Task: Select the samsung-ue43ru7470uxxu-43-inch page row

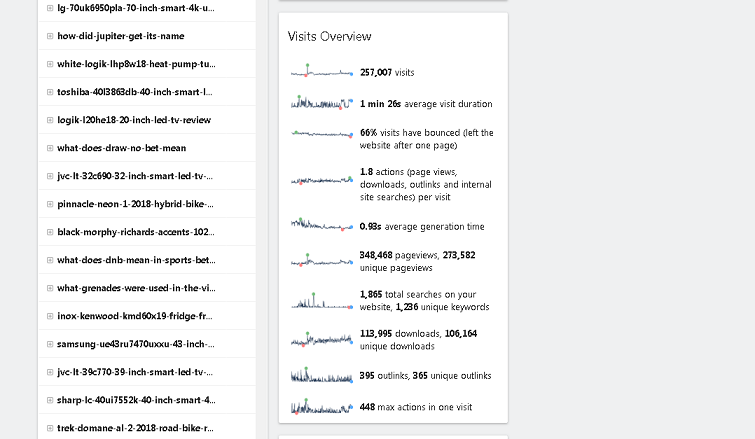Action: coord(136,344)
